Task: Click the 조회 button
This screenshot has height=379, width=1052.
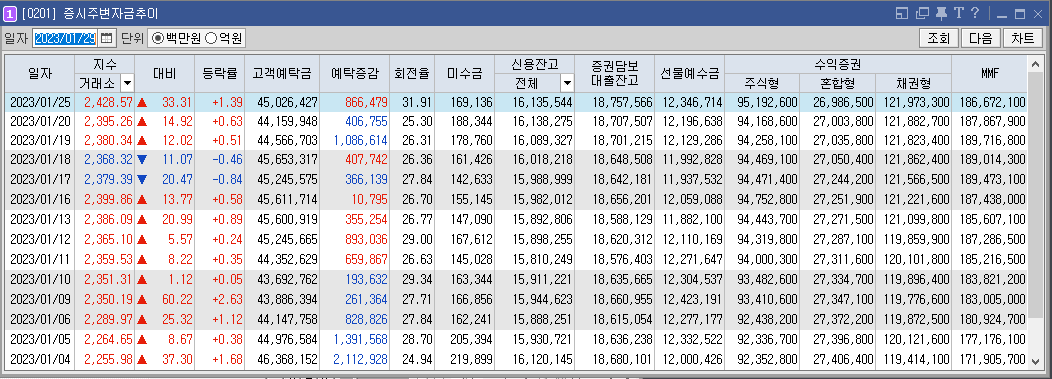Action: point(939,38)
